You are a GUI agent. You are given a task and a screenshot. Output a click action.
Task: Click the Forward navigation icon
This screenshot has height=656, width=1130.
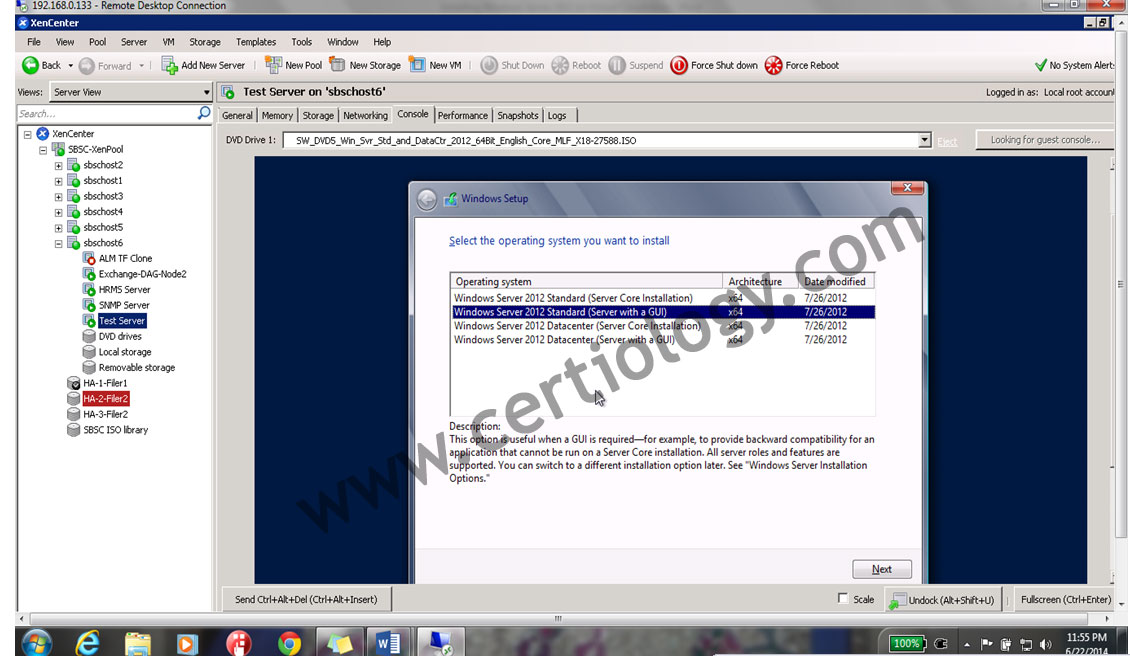tap(86, 66)
